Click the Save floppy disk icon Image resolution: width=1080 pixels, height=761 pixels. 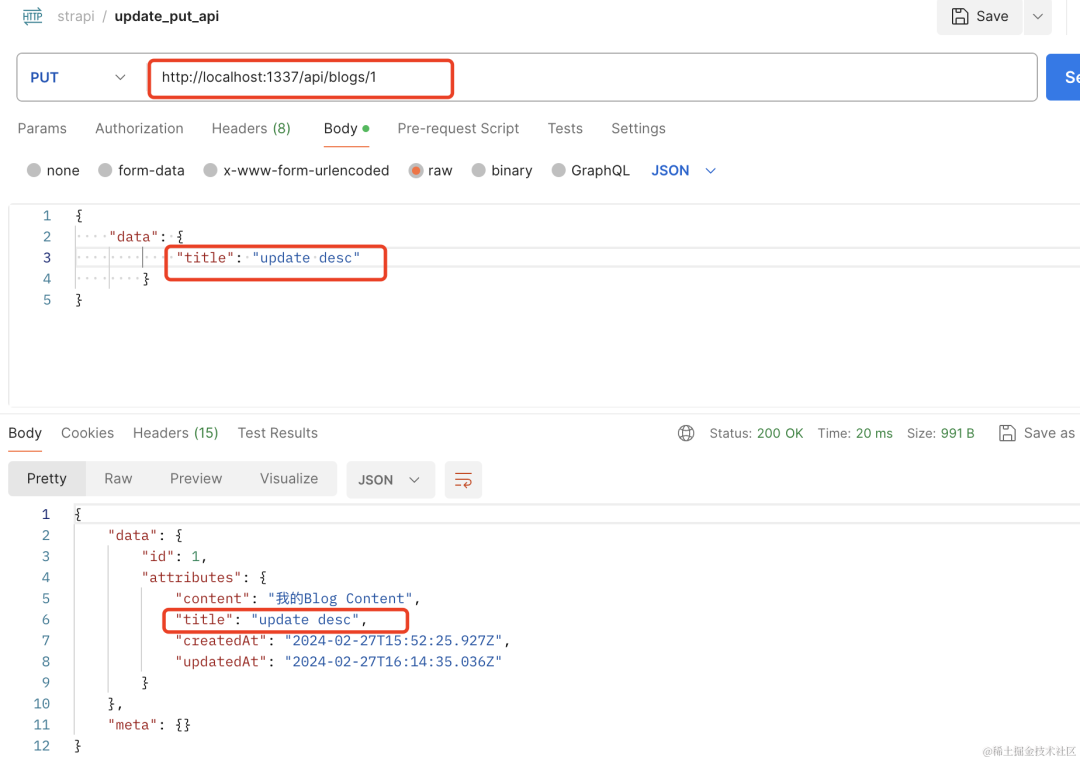click(959, 17)
